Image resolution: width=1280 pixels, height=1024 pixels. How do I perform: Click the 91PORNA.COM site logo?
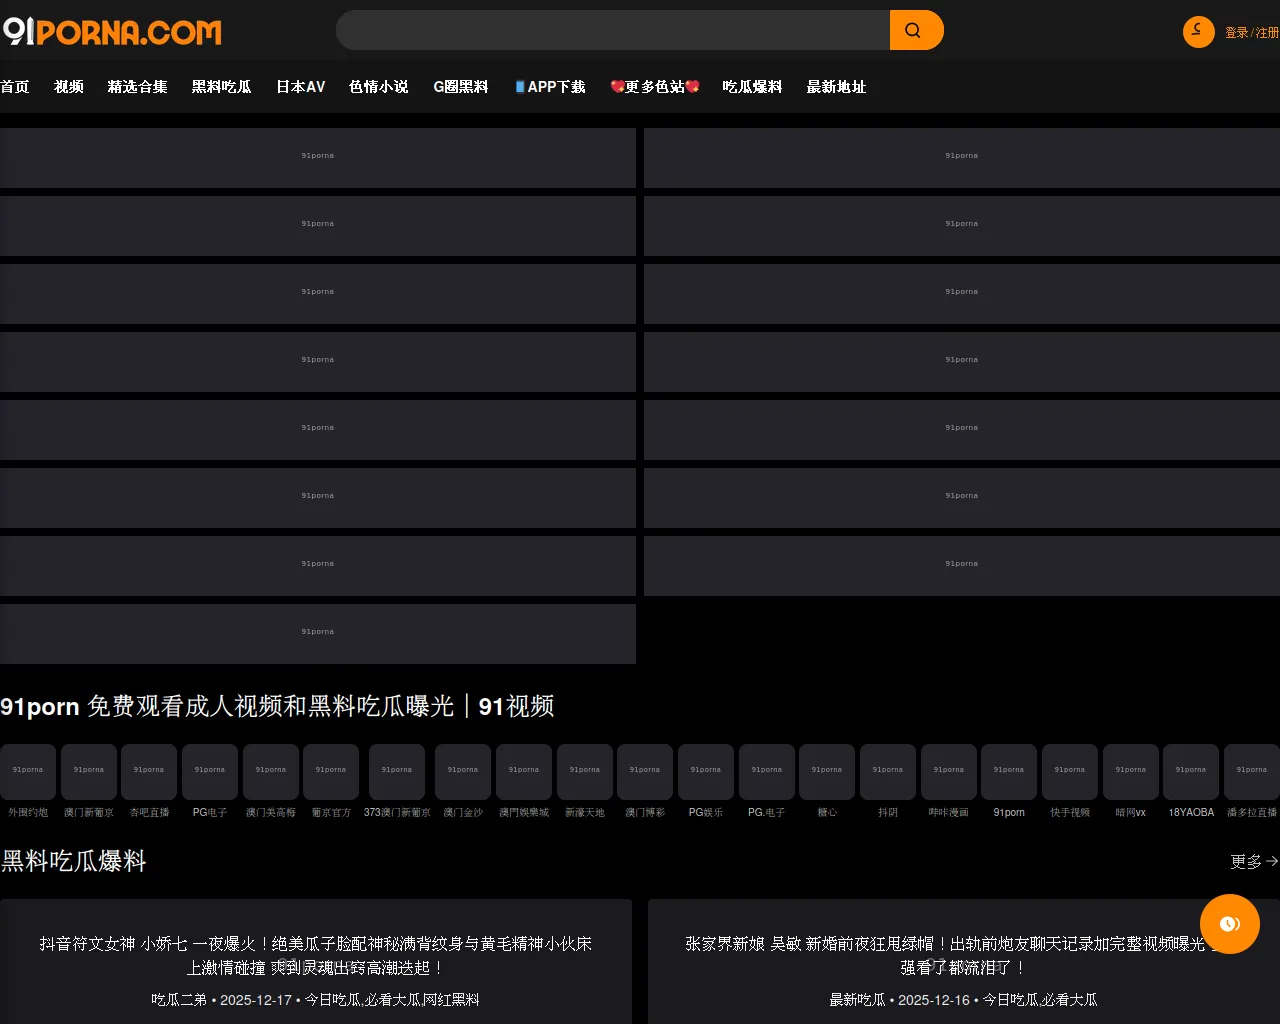(x=112, y=32)
